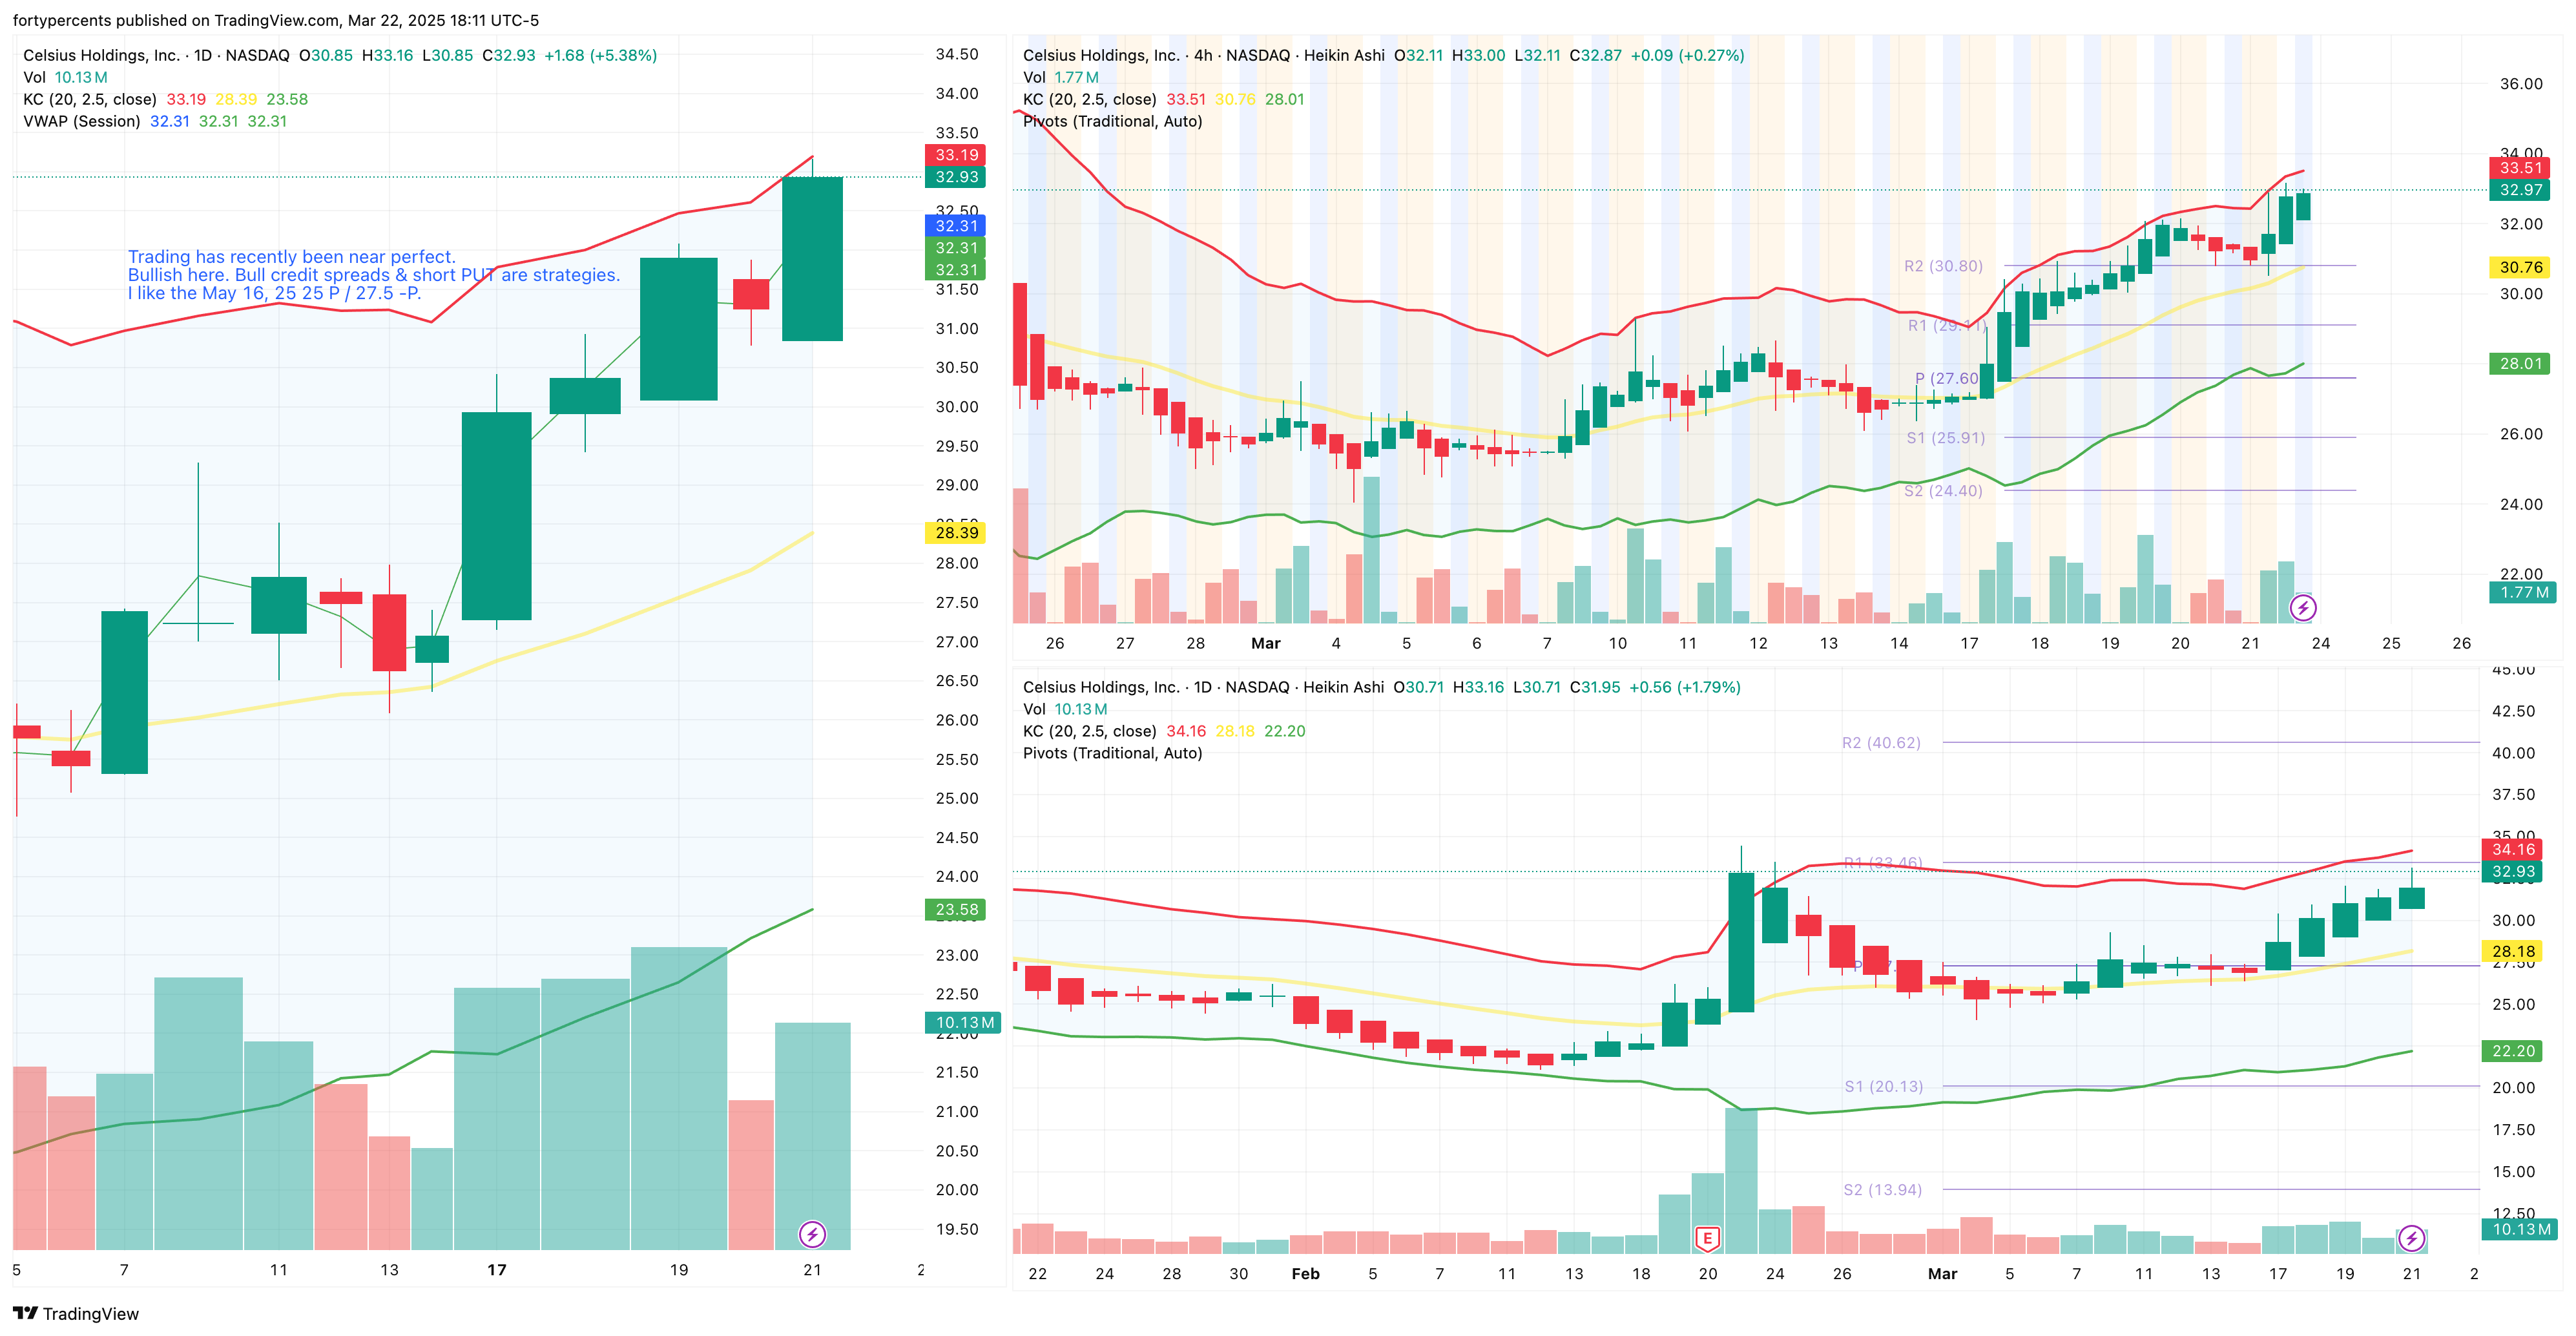
Task: Click the lightning icon in the left daily chart
Action: (812, 1234)
